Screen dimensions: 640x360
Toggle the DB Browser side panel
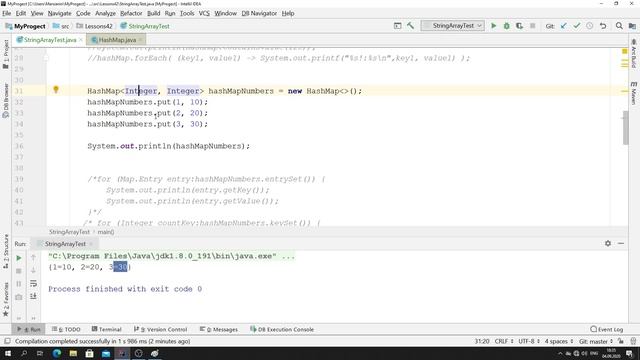pos(6,100)
